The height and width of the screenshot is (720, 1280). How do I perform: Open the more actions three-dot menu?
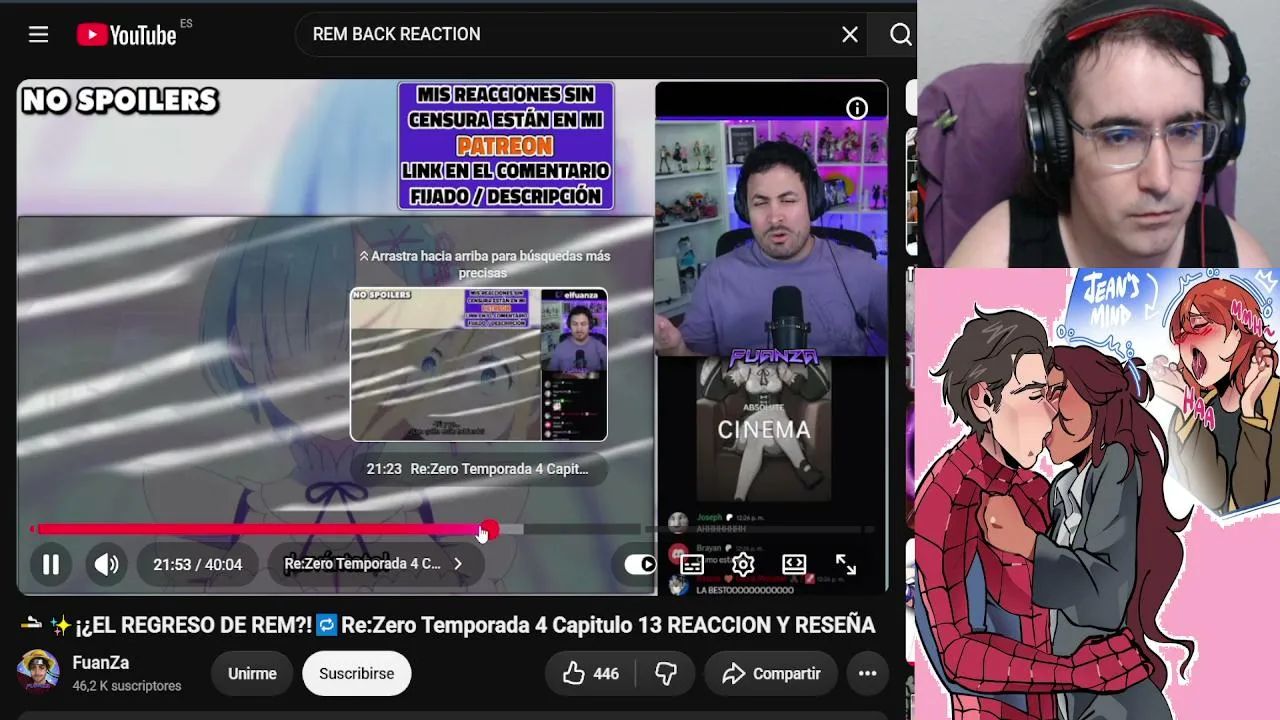(x=868, y=674)
